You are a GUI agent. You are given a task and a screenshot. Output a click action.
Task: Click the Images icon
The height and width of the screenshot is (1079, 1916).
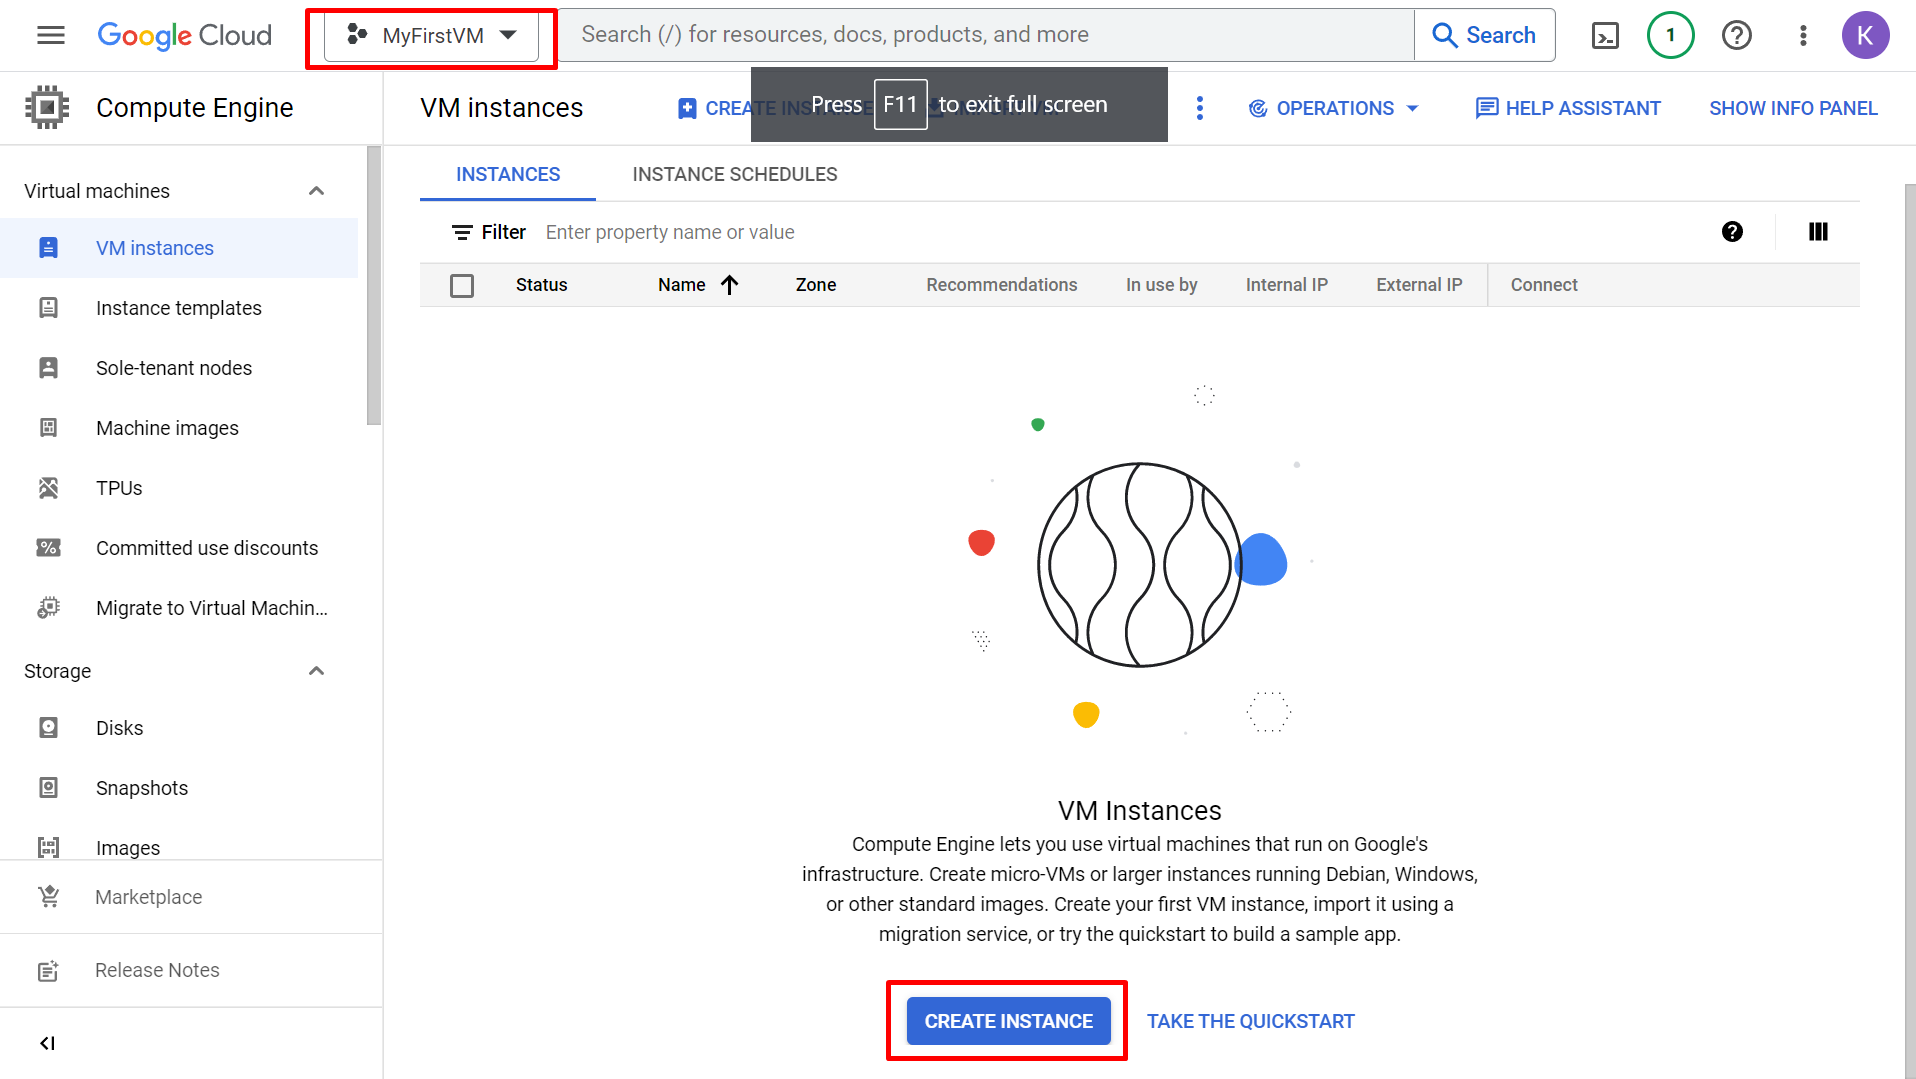point(48,847)
